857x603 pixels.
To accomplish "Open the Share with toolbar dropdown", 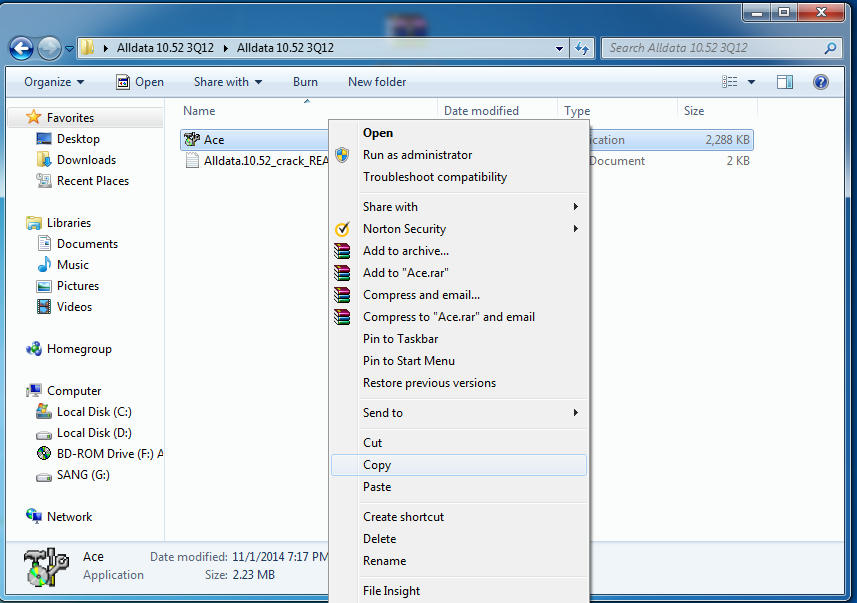I will pos(228,82).
